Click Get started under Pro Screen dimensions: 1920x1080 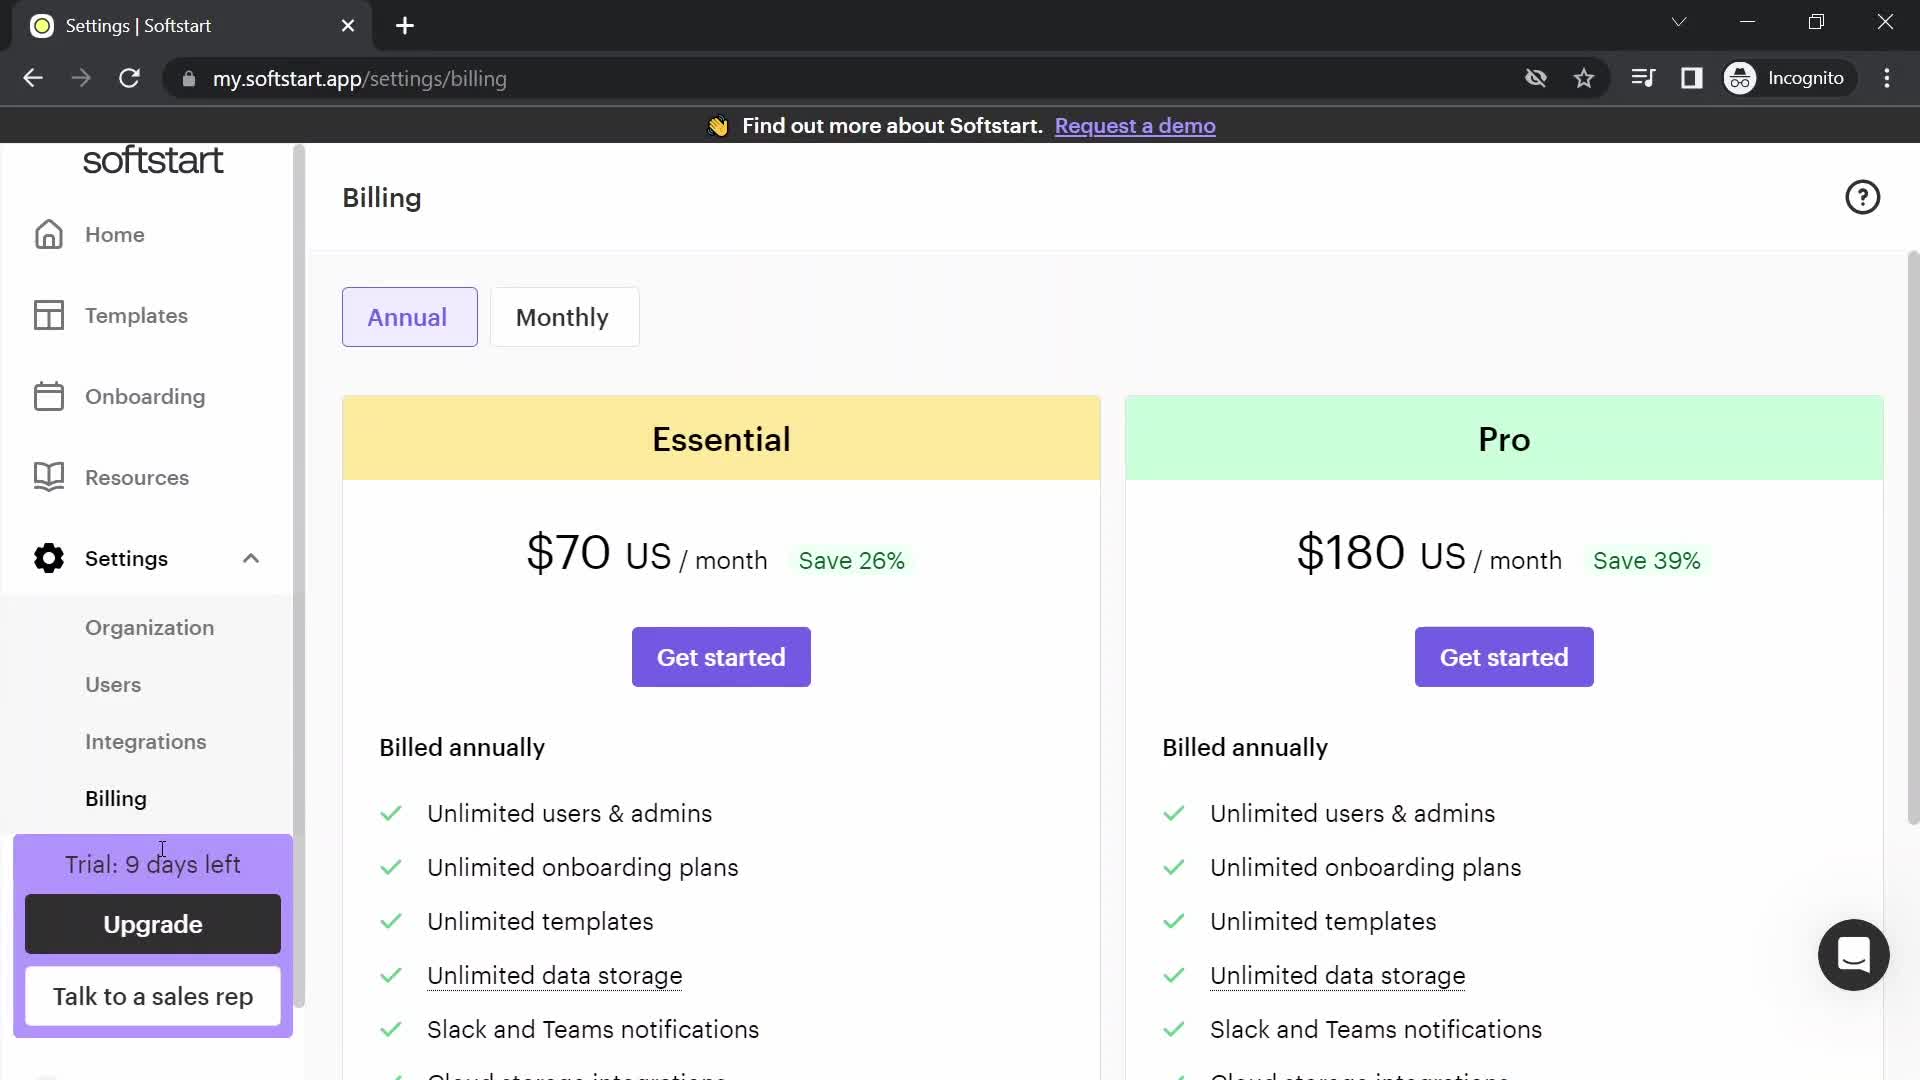coord(1504,657)
